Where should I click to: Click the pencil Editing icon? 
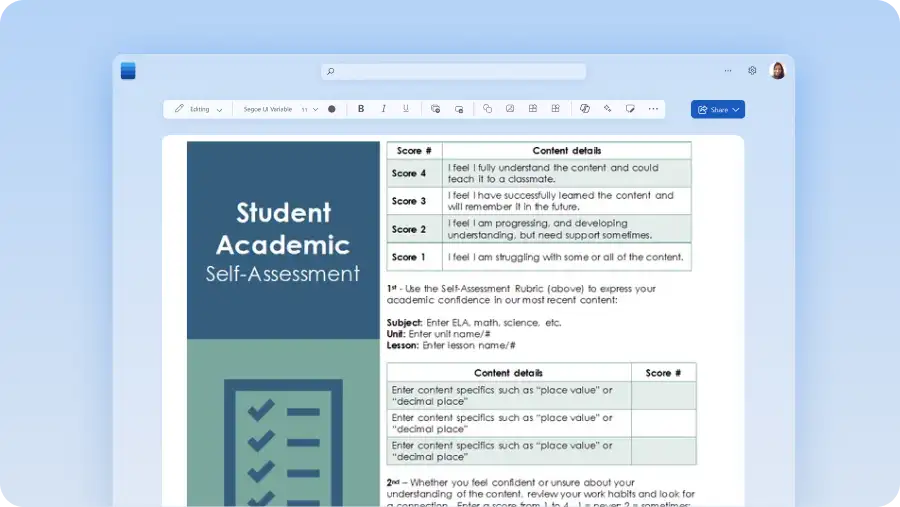(179, 109)
